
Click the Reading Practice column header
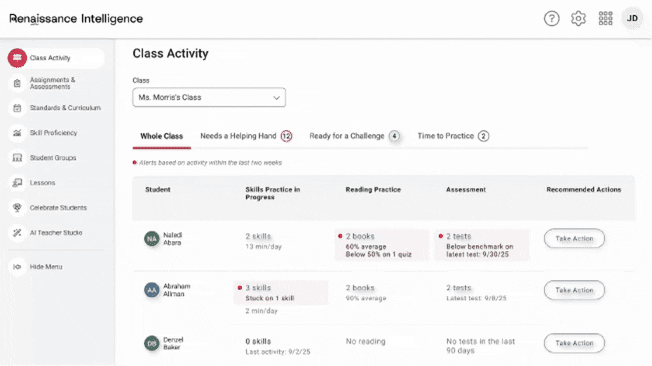click(x=373, y=190)
